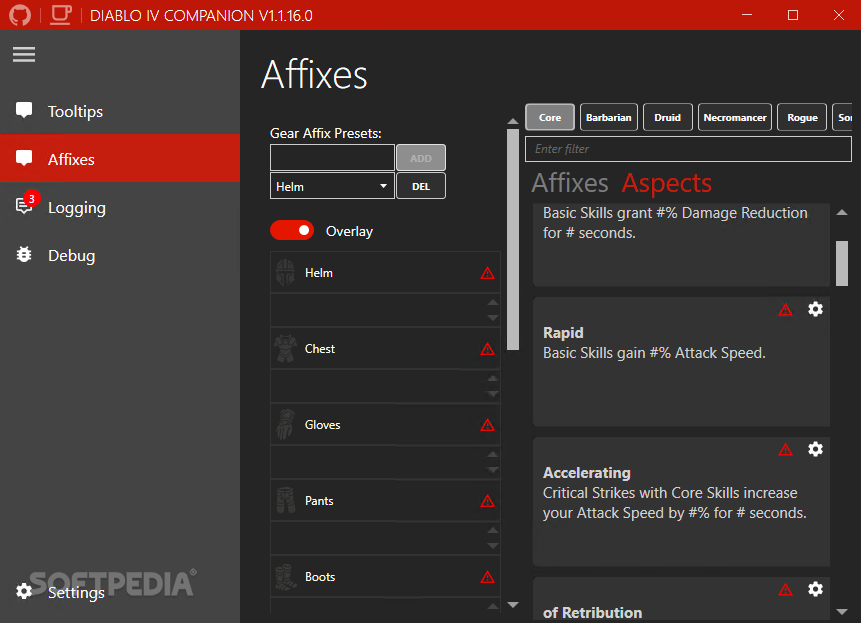Click the of Retribution warning icon

pyautogui.click(x=786, y=590)
